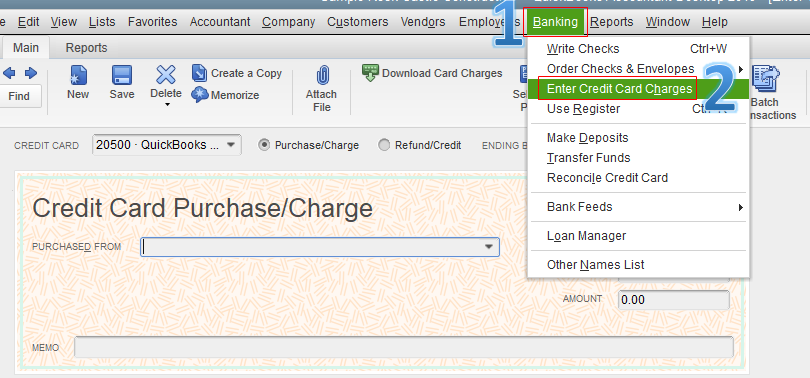Choose Write Checks from Banking menu

(x=638, y=49)
